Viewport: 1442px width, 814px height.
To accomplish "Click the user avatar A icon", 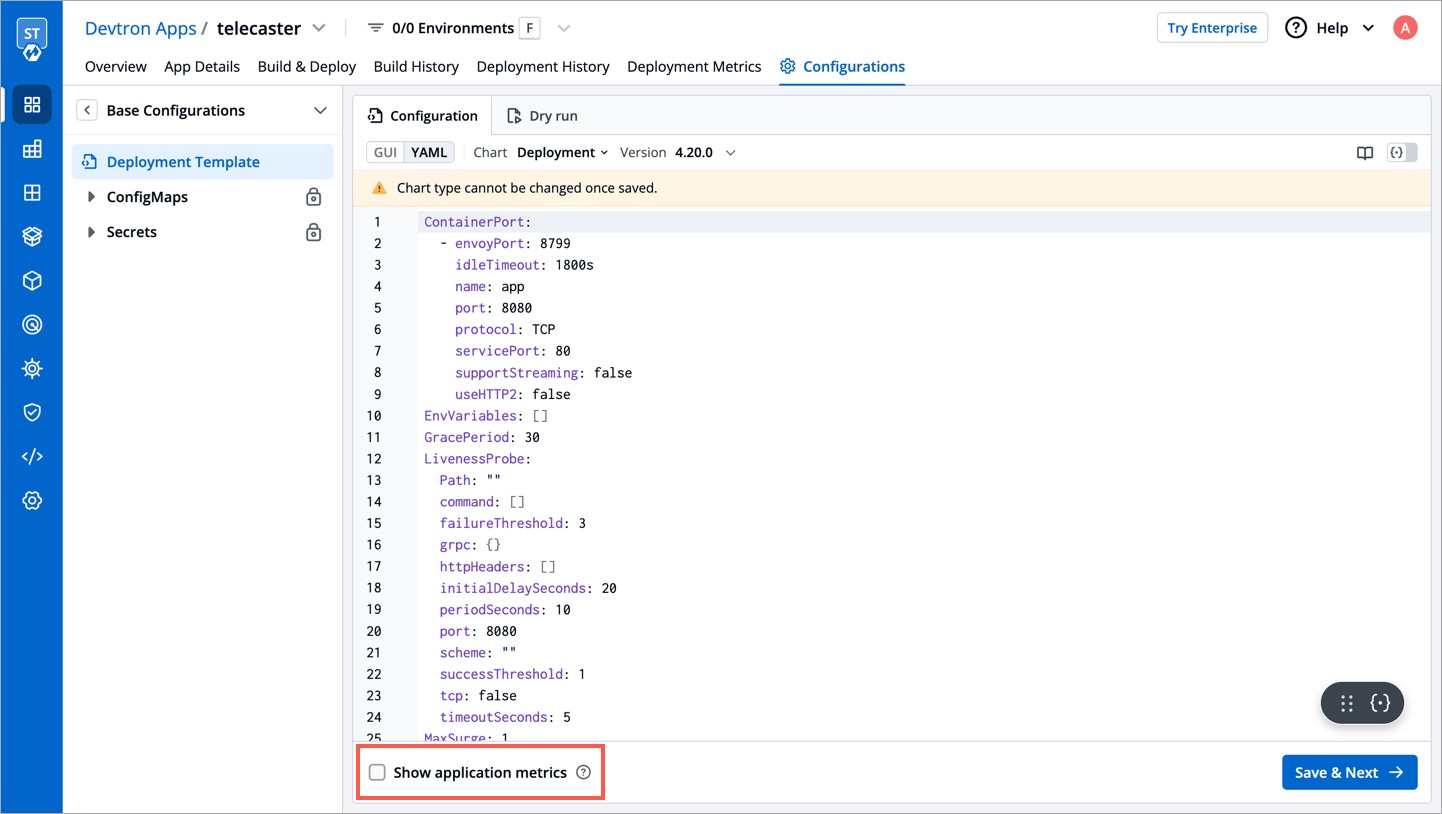I will [1405, 28].
